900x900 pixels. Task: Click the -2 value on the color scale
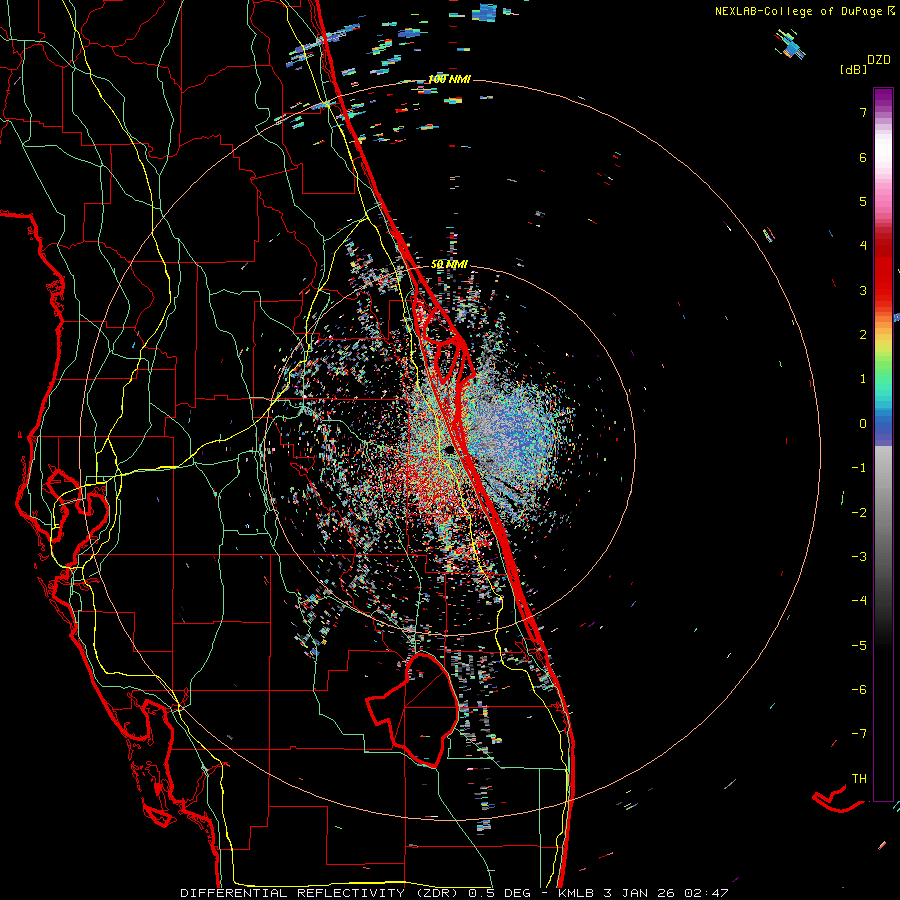(859, 513)
